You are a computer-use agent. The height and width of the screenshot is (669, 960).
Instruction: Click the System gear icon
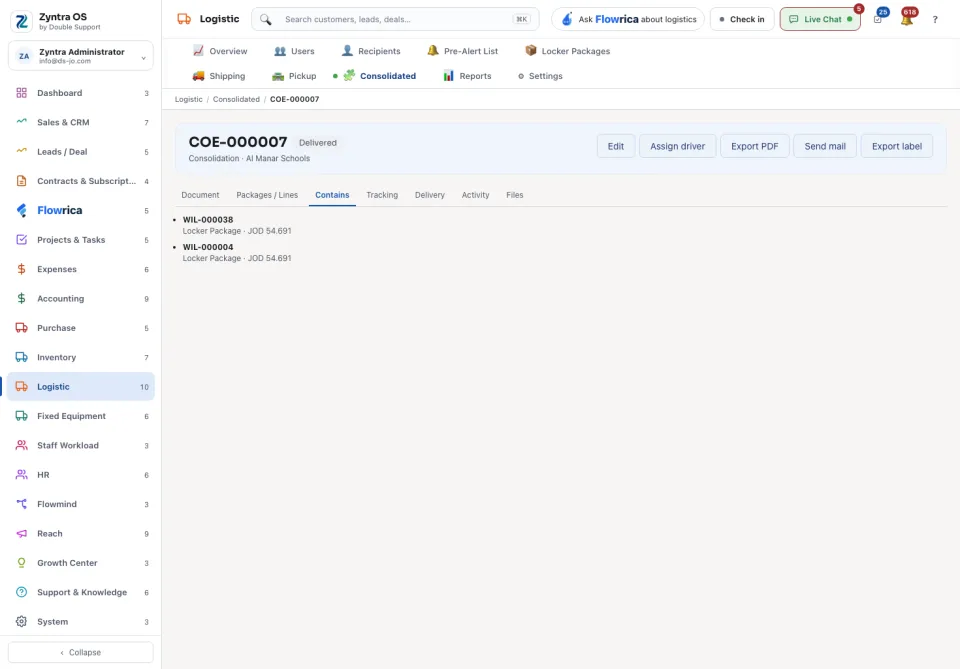click(21, 622)
